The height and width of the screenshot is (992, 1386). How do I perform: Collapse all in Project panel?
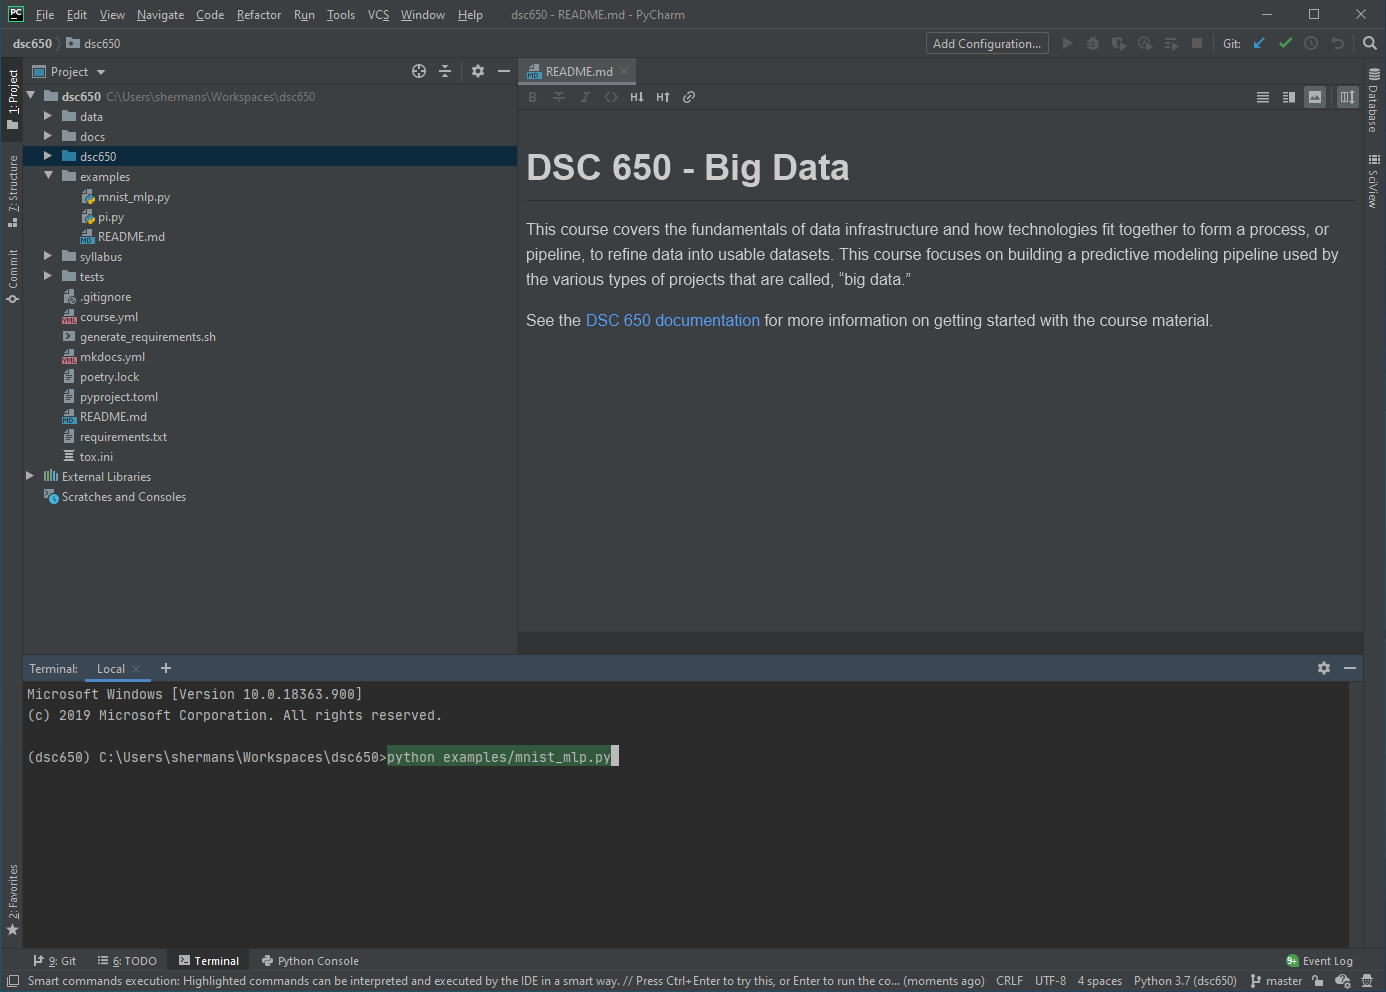pyautogui.click(x=445, y=71)
